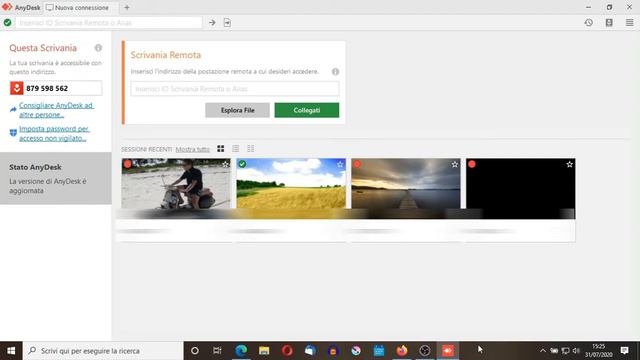Screen dimensions: 640x360
Task: Launch Opera browser from taskbar
Action: click(287, 351)
